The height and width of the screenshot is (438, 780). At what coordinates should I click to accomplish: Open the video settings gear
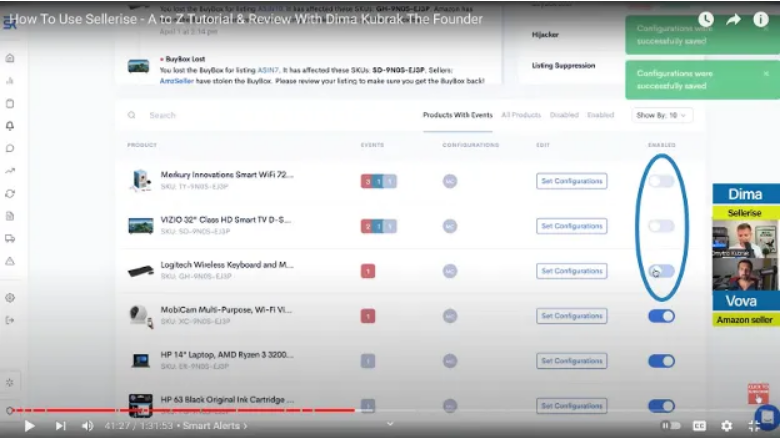click(727, 426)
